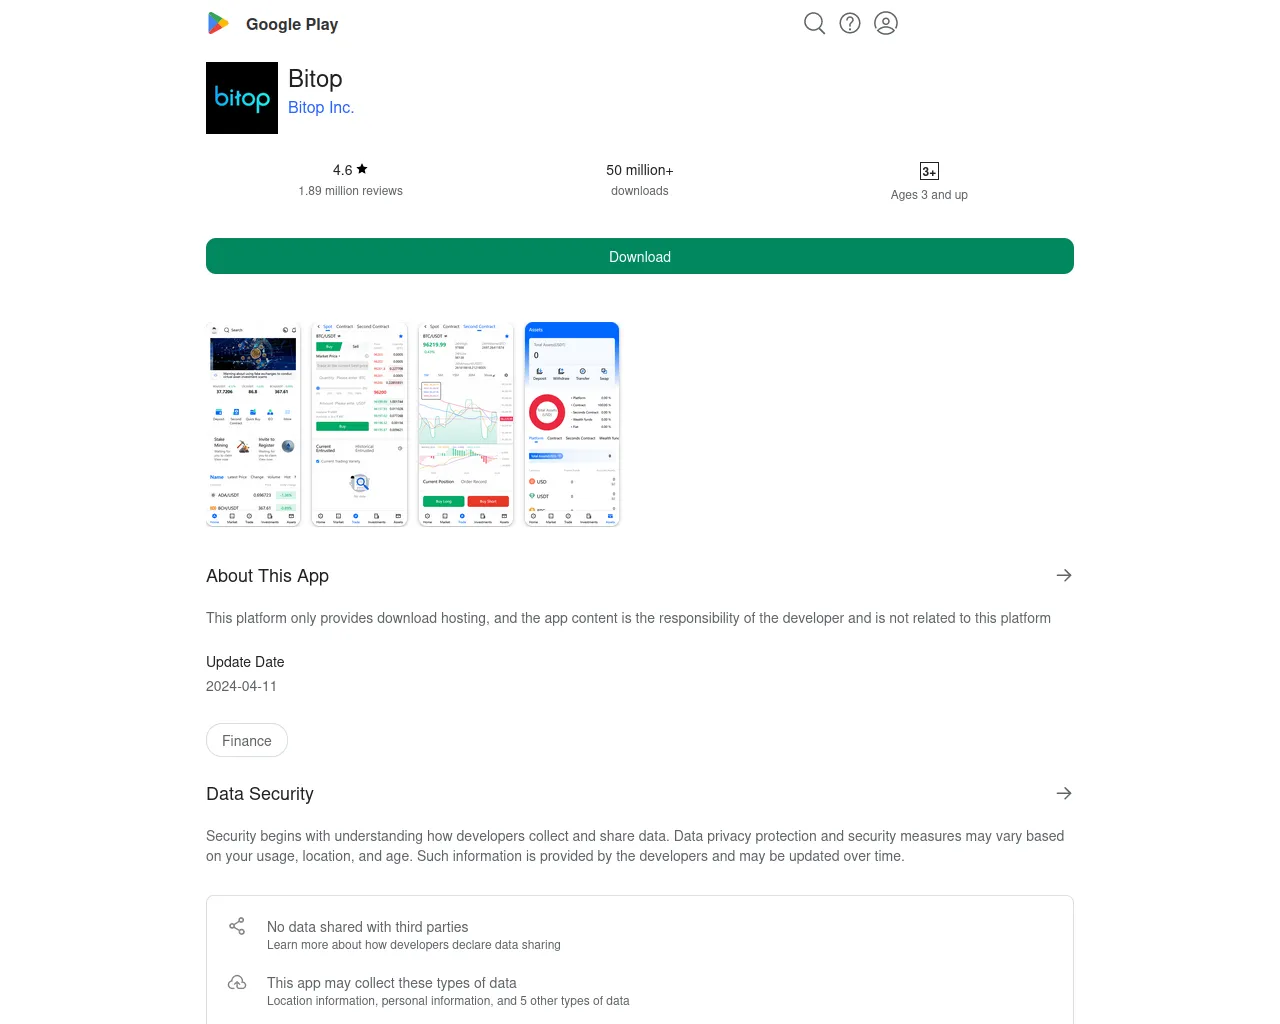Open first app screenshot showing home screen
This screenshot has width=1280, height=1024.
253,424
